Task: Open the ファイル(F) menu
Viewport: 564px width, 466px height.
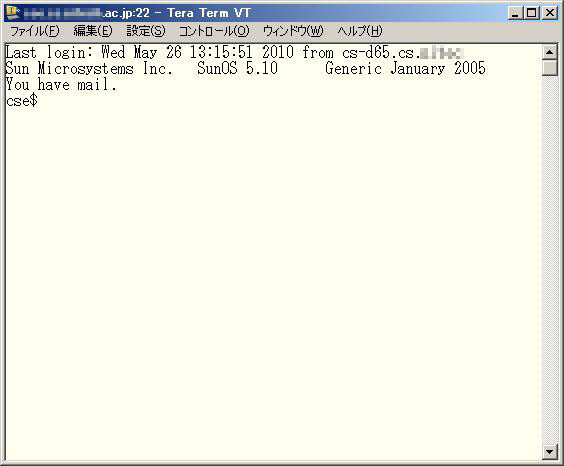Action: coord(35,31)
